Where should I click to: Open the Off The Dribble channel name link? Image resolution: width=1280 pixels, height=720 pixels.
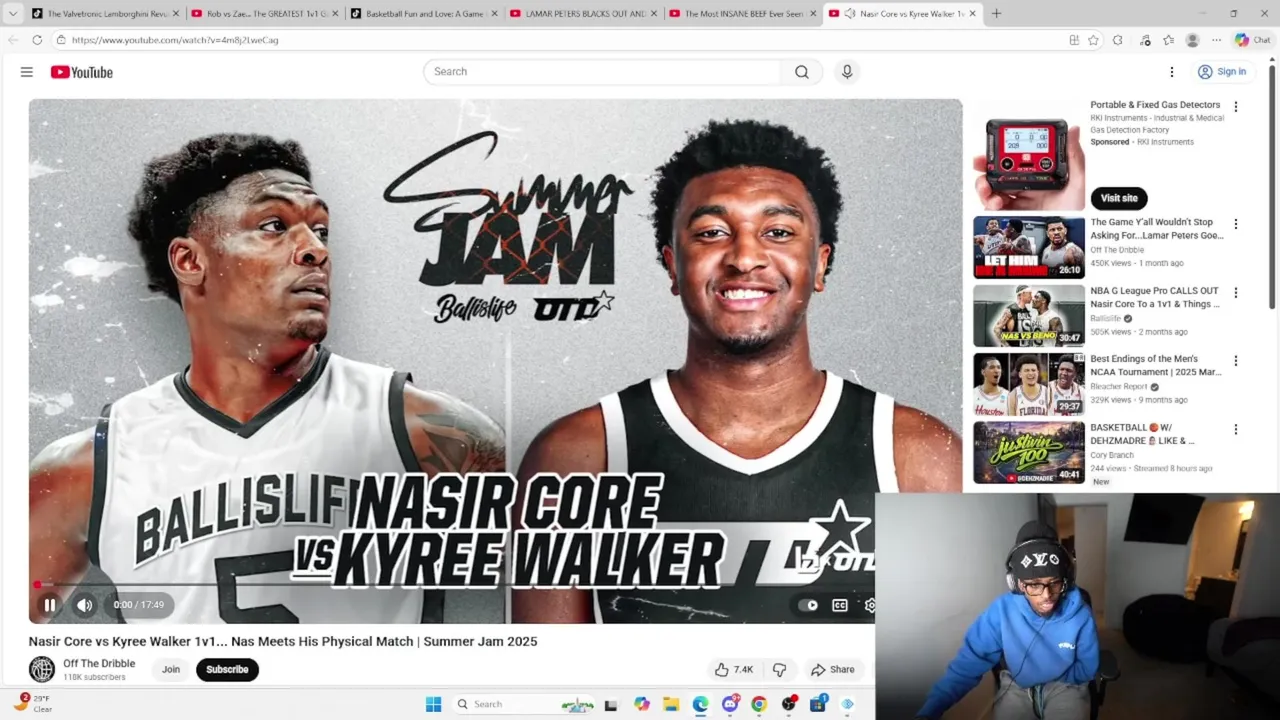[99, 663]
